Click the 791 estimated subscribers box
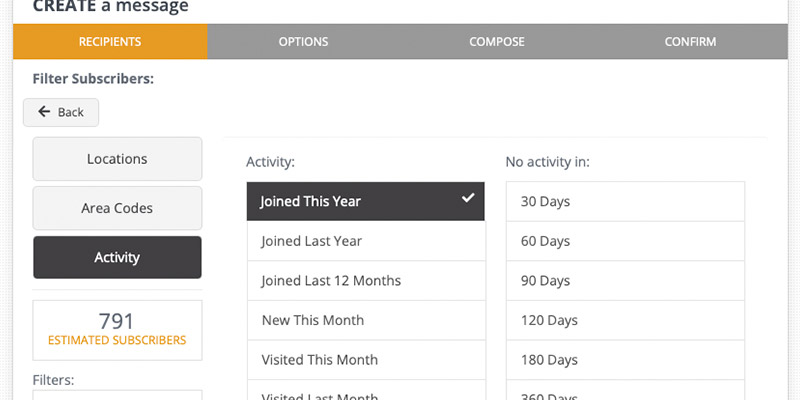Image resolution: width=800 pixels, height=400 pixels. (117, 330)
